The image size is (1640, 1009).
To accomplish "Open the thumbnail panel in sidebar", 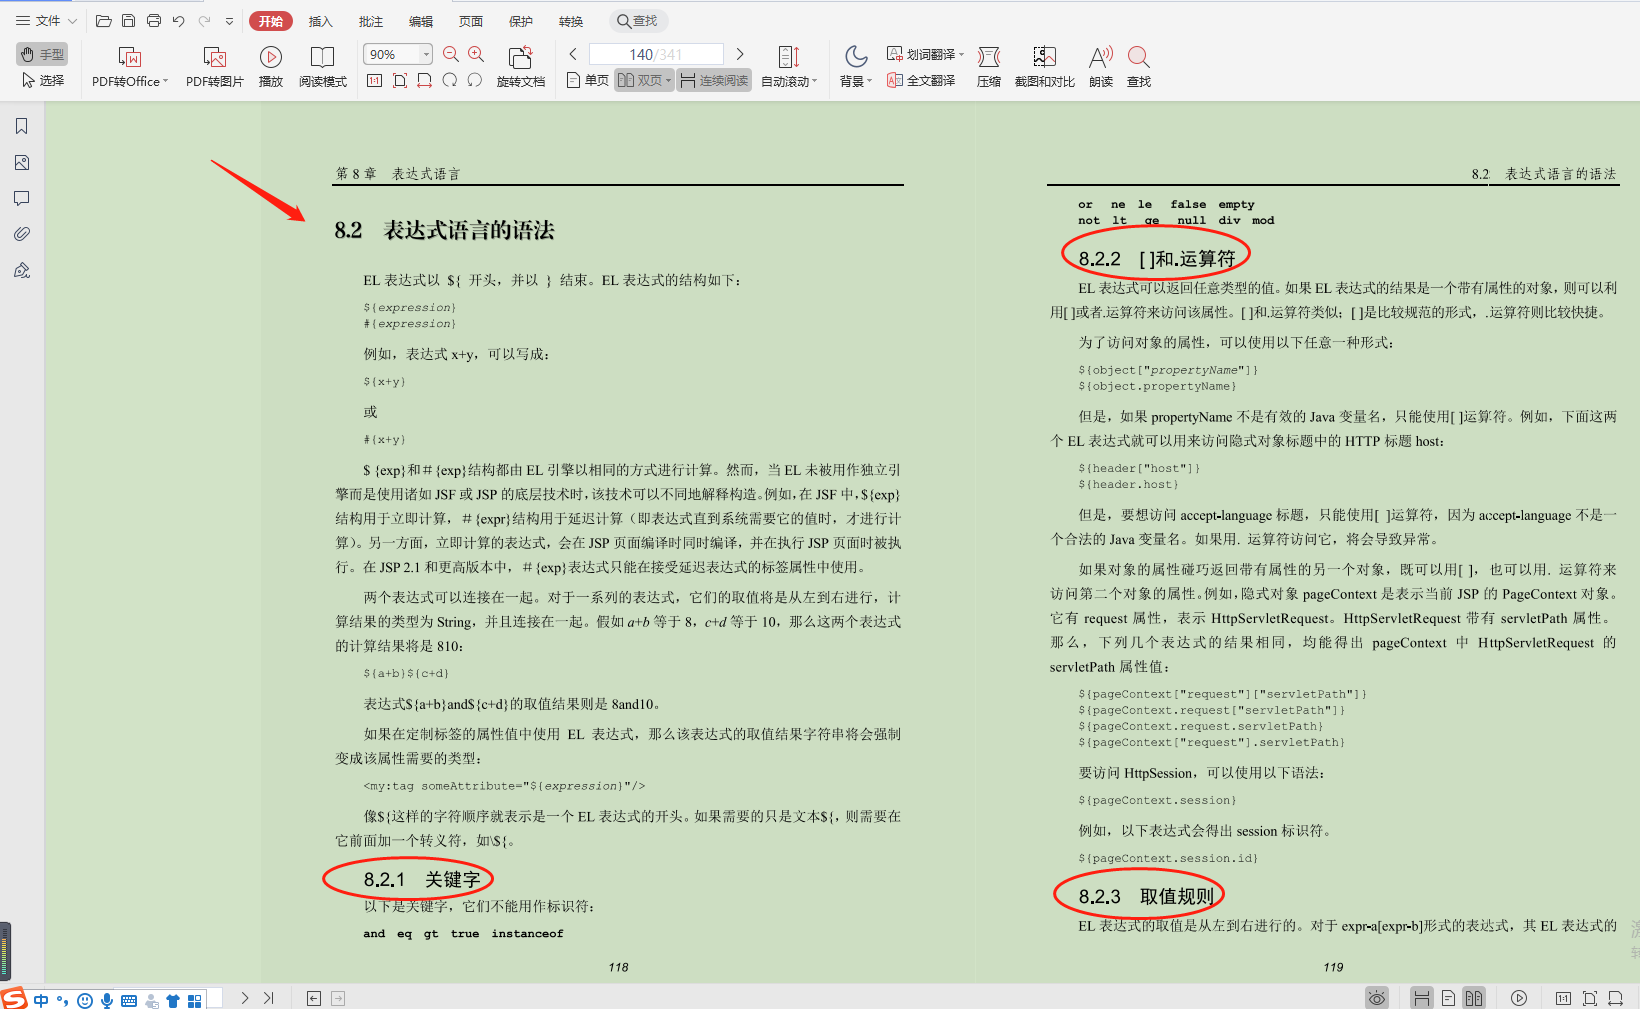I will pyautogui.click(x=22, y=162).
